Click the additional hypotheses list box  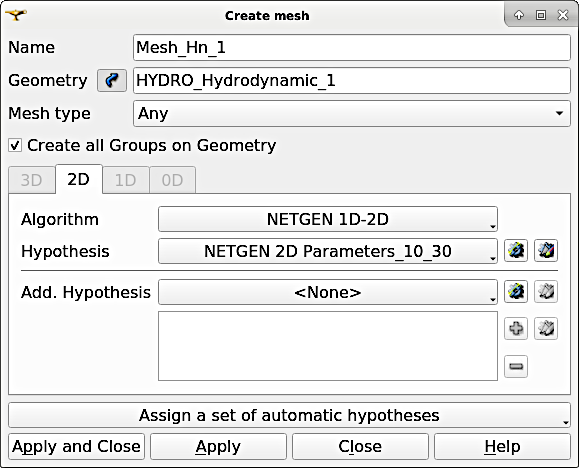click(x=328, y=346)
